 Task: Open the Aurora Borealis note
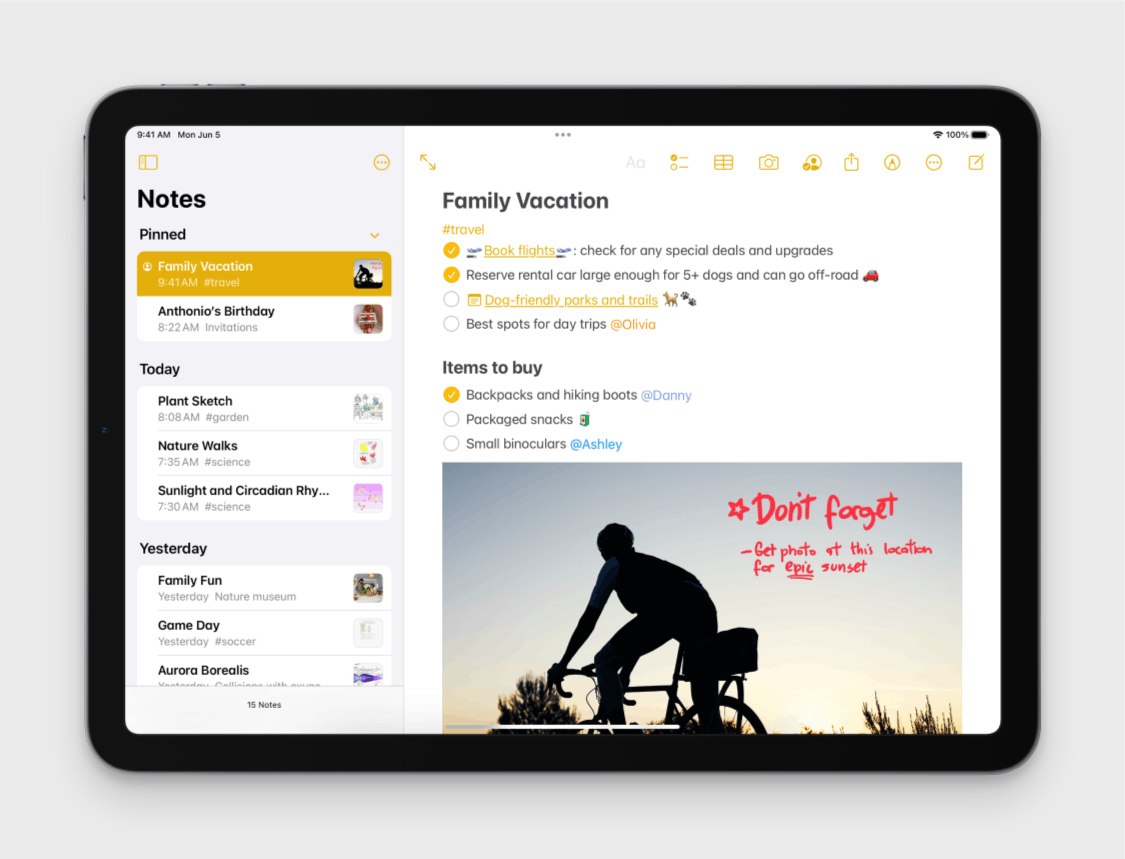pos(264,672)
